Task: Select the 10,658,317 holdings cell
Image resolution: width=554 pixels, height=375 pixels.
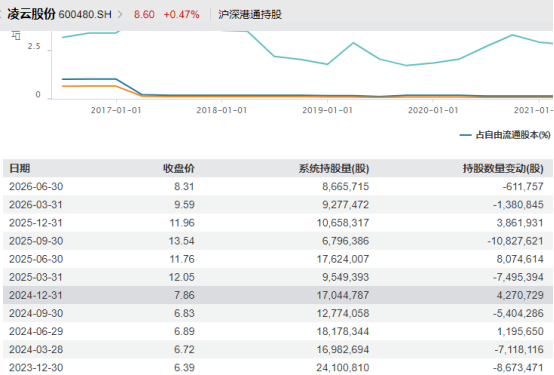Action: tap(343, 223)
